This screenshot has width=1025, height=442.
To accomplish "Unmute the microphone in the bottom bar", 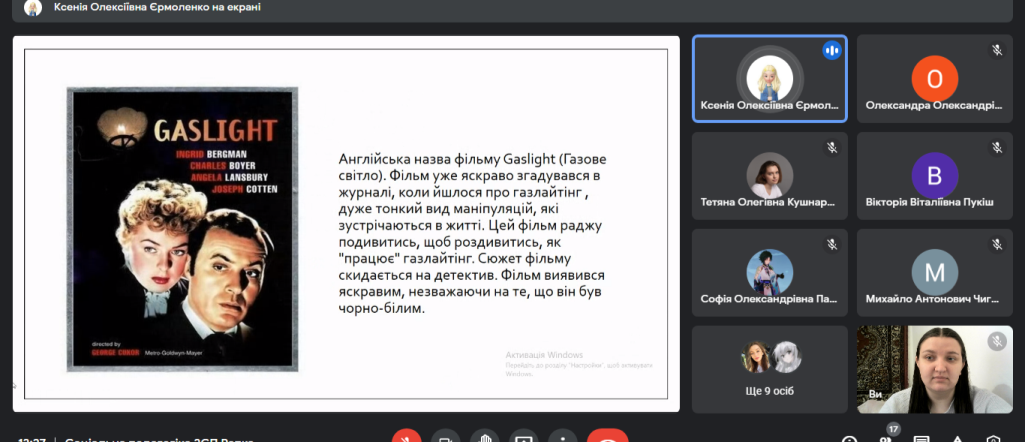I will tap(406, 438).
